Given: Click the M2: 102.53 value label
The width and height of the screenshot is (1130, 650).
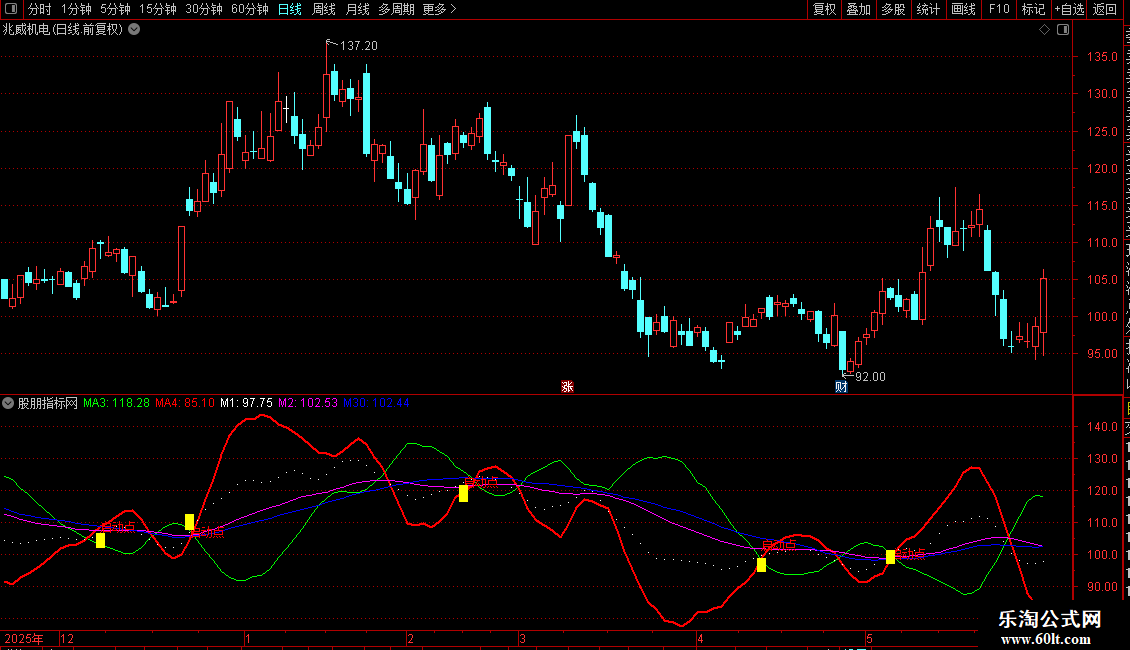Looking at the screenshot, I should coord(308,403).
